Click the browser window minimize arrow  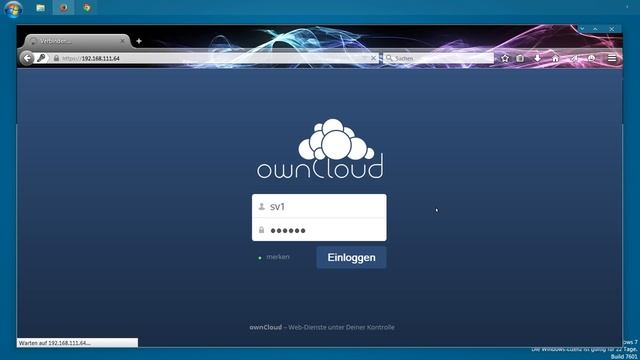coord(582,29)
